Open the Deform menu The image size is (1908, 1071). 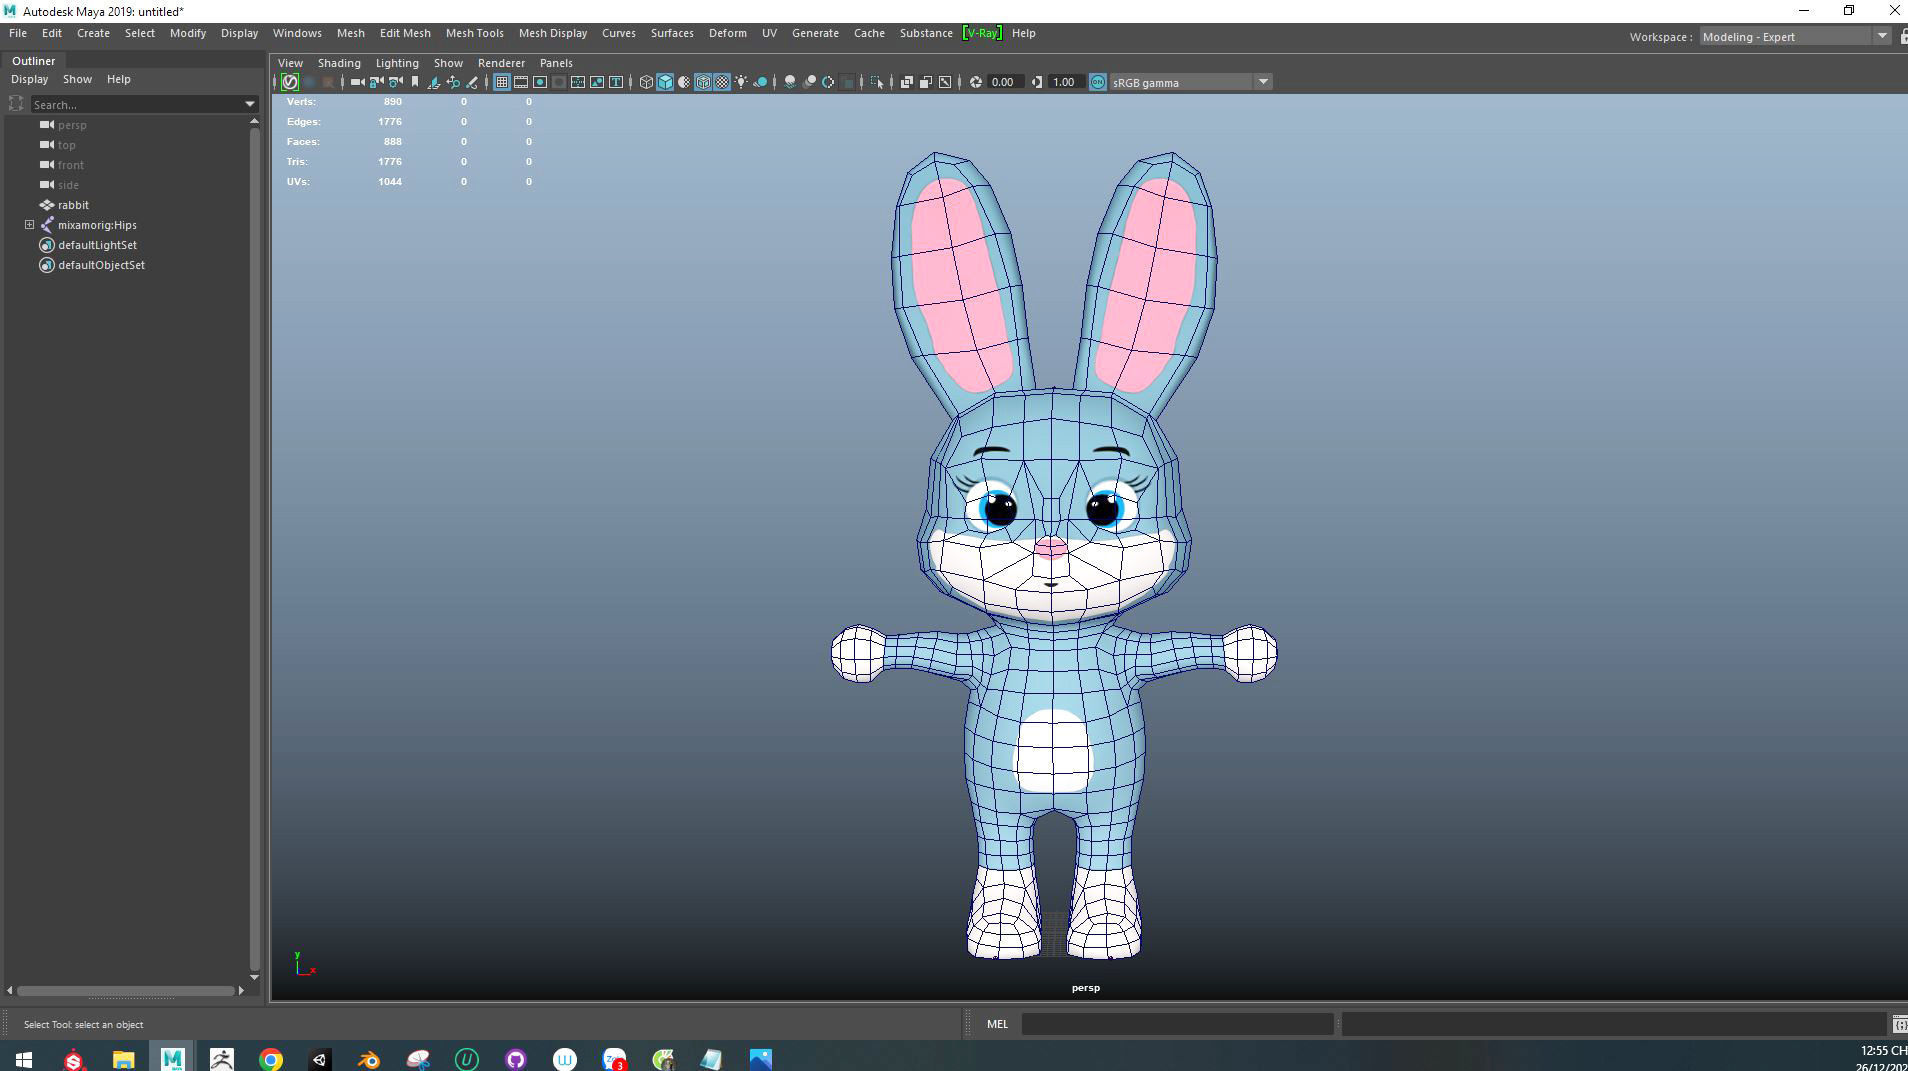point(727,33)
